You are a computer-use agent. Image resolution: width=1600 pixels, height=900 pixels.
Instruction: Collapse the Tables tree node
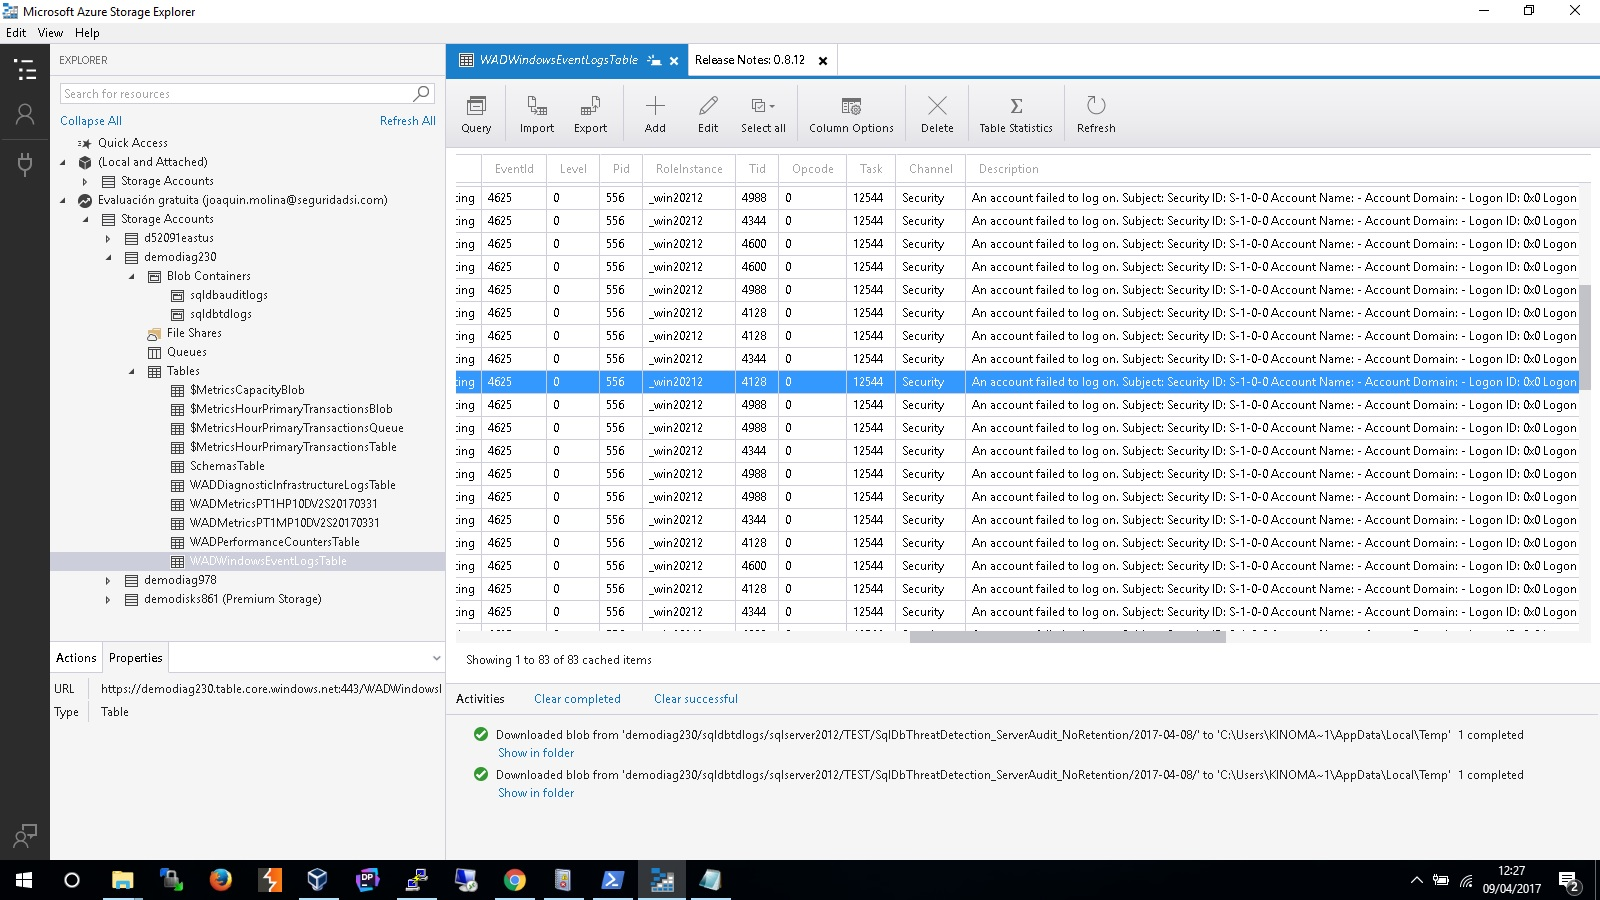(132, 372)
